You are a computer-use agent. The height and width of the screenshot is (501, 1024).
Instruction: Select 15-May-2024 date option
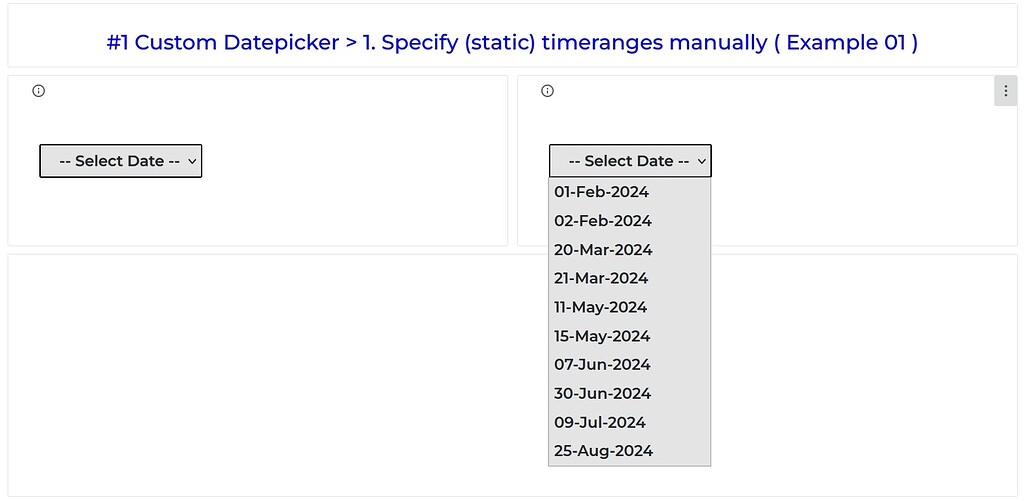630,336
